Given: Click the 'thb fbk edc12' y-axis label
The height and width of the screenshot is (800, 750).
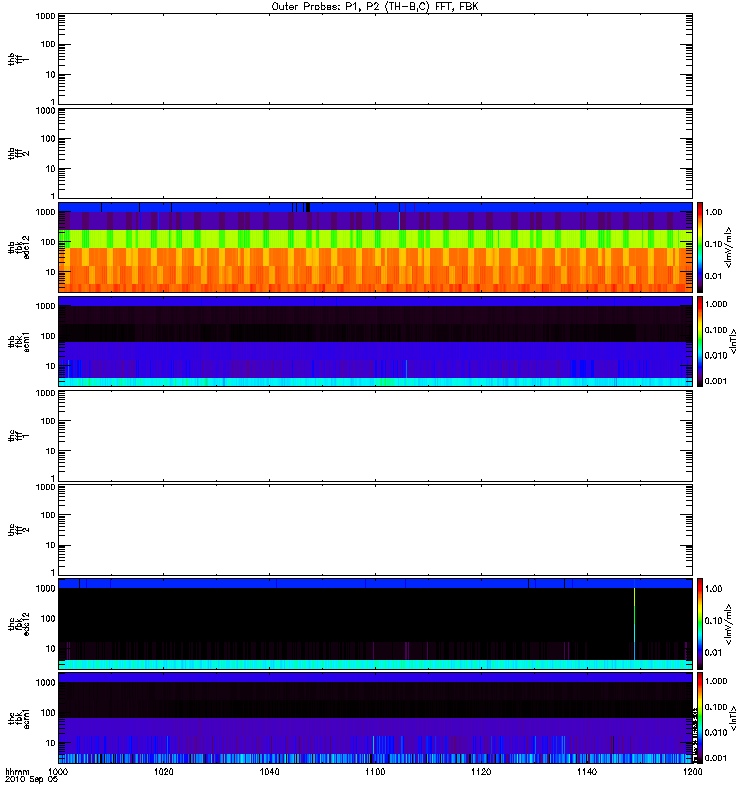Looking at the screenshot, I should pyautogui.click(x=19, y=247).
